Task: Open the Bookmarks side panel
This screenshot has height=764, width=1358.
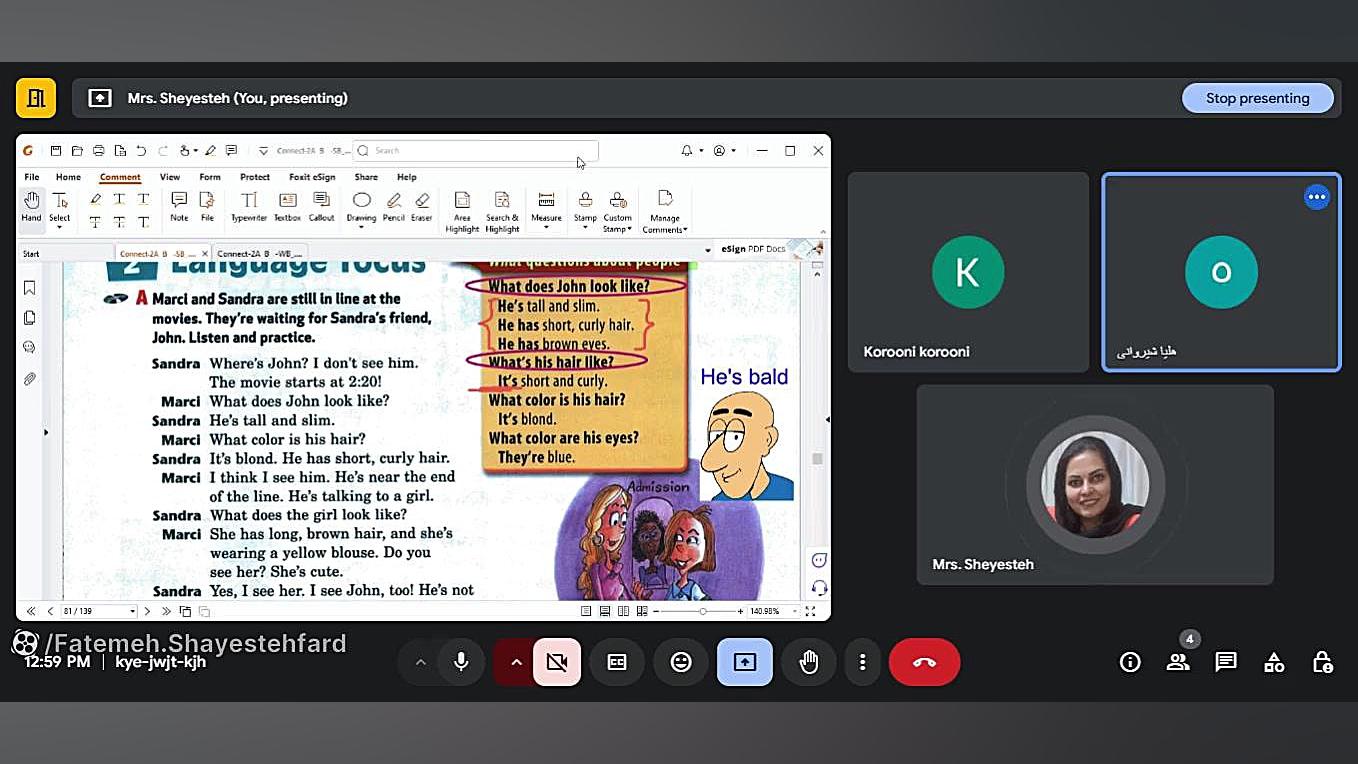Action: pyautogui.click(x=30, y=288)
